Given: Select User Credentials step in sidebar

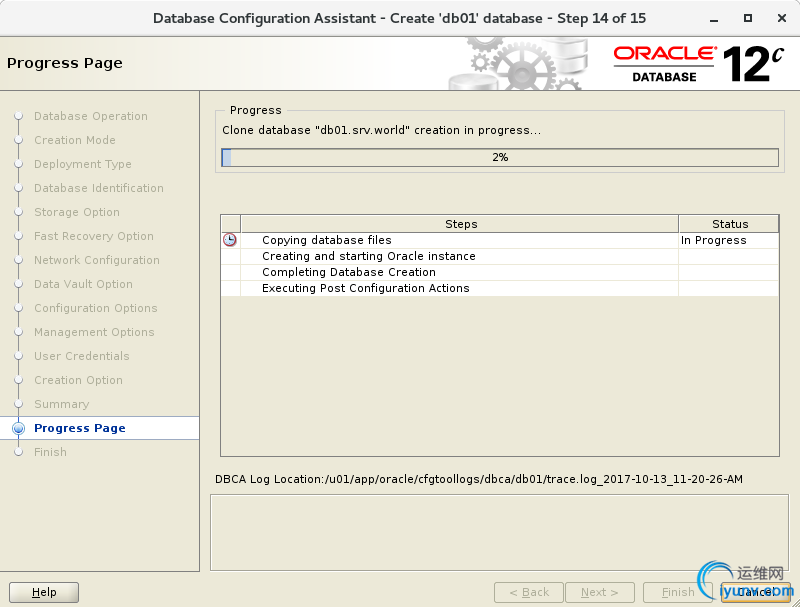Looking at the screenshot, I should tap(82, 356).
